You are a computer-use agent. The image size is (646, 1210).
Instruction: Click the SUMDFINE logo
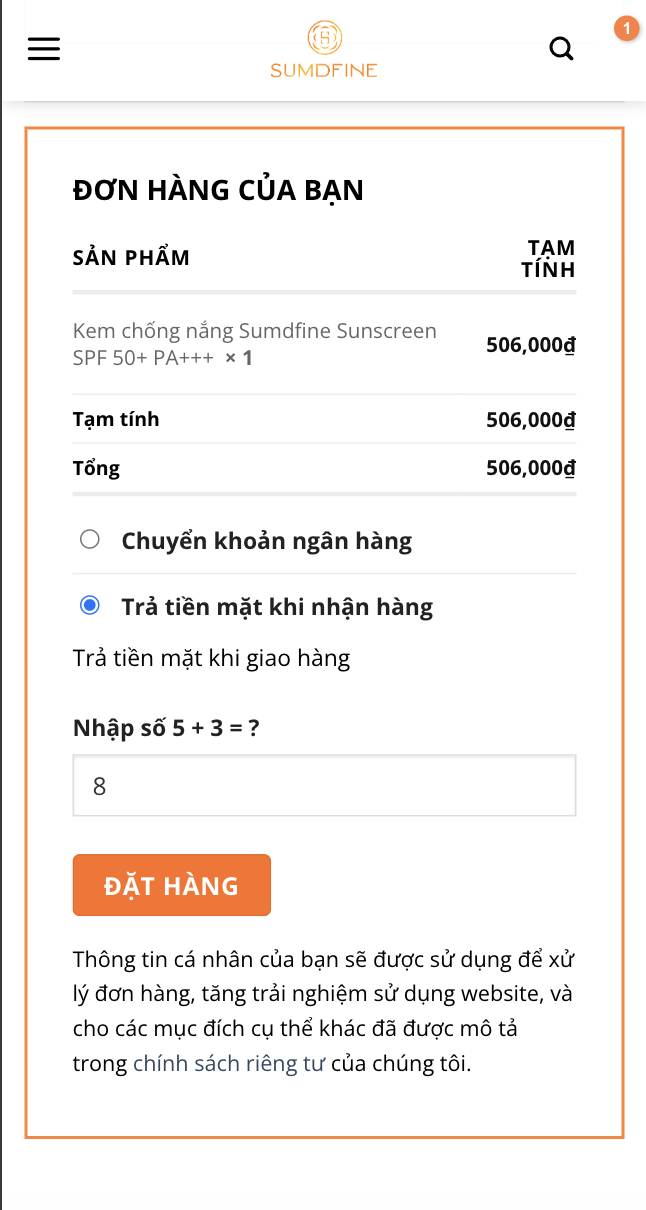tap(323, 48)
